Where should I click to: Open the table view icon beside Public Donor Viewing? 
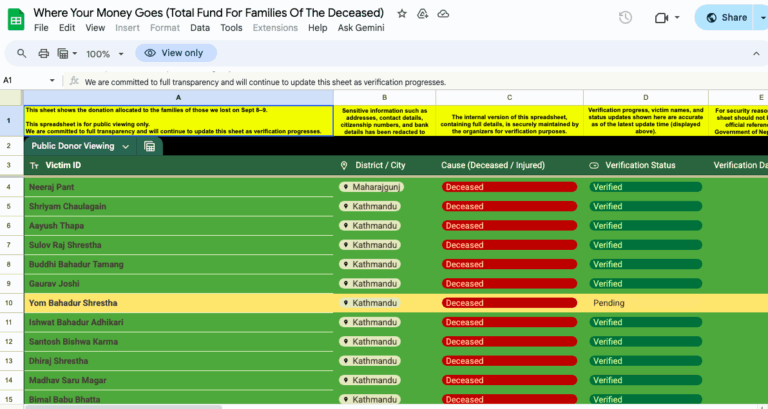[x=150, y=146]
